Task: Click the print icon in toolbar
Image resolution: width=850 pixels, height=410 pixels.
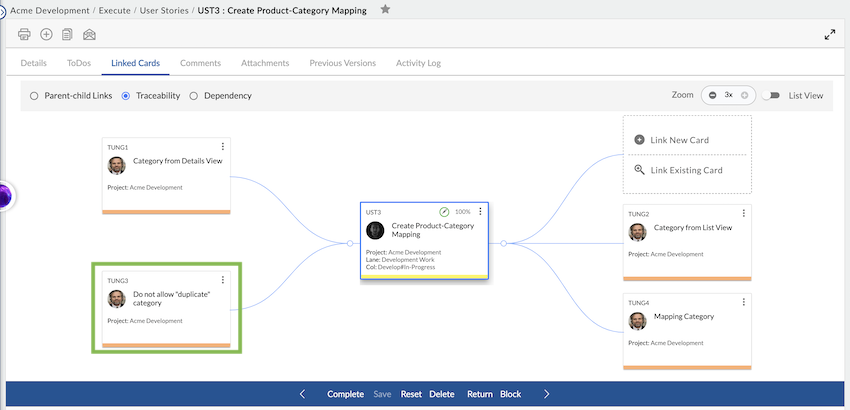Action: pos(25,35)
